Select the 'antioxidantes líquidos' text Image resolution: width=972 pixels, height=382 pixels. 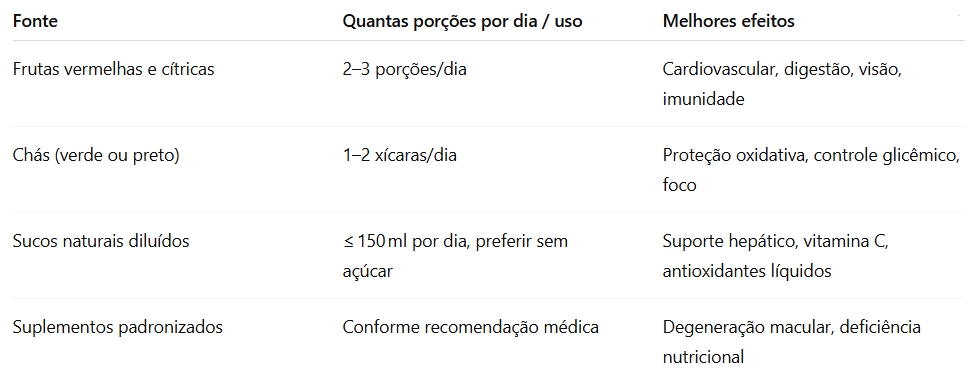[747, 271]
